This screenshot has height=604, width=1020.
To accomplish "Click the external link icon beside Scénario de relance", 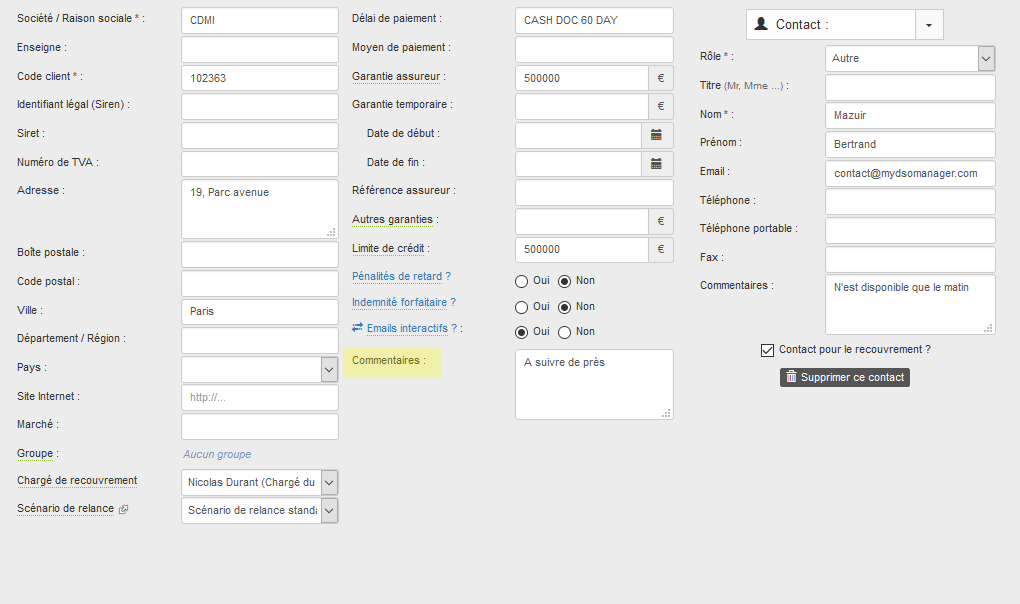I will click(x=124, y=510).
